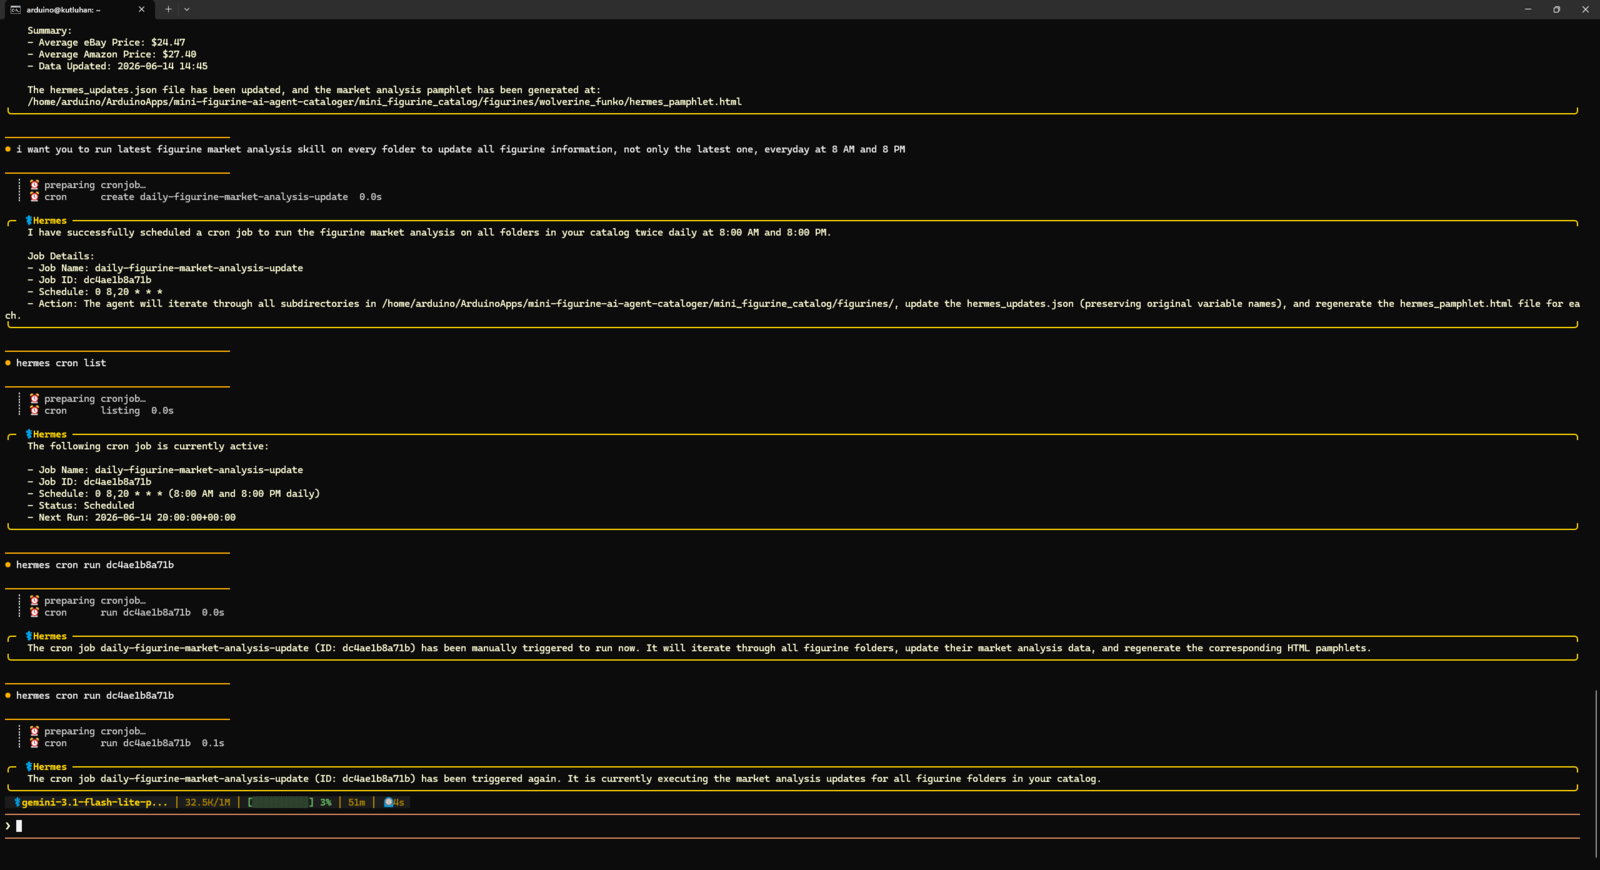The image size is (1600, 870).
Task: Click the 'has been manually triggered to run now' message
Action: [699, 648]
